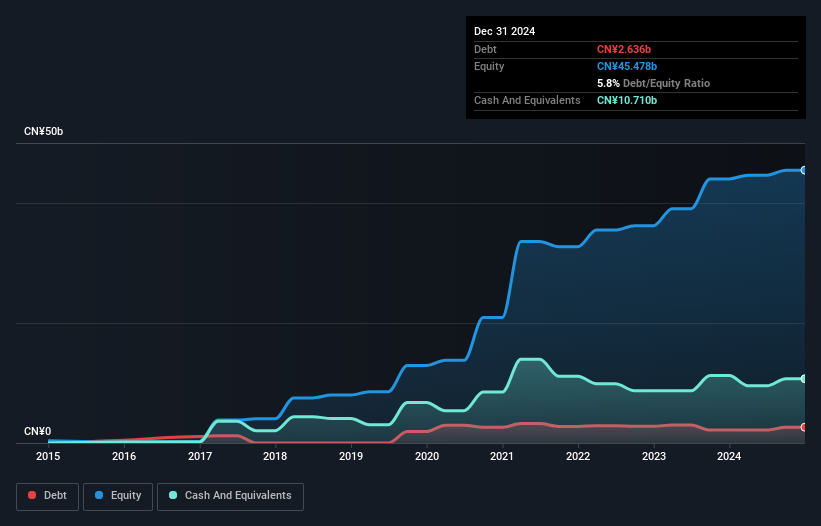
Task: Click the 2016 x-axis label
Action: [124, 456]
